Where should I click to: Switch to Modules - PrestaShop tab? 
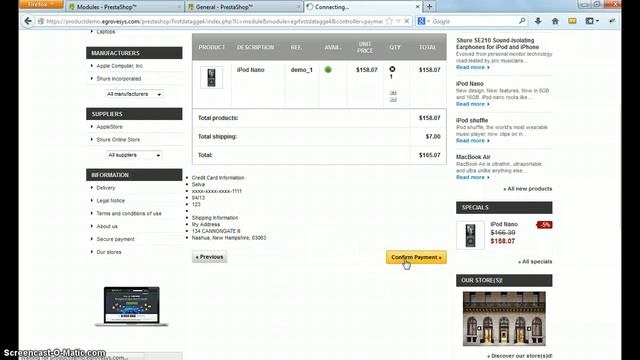125,7
